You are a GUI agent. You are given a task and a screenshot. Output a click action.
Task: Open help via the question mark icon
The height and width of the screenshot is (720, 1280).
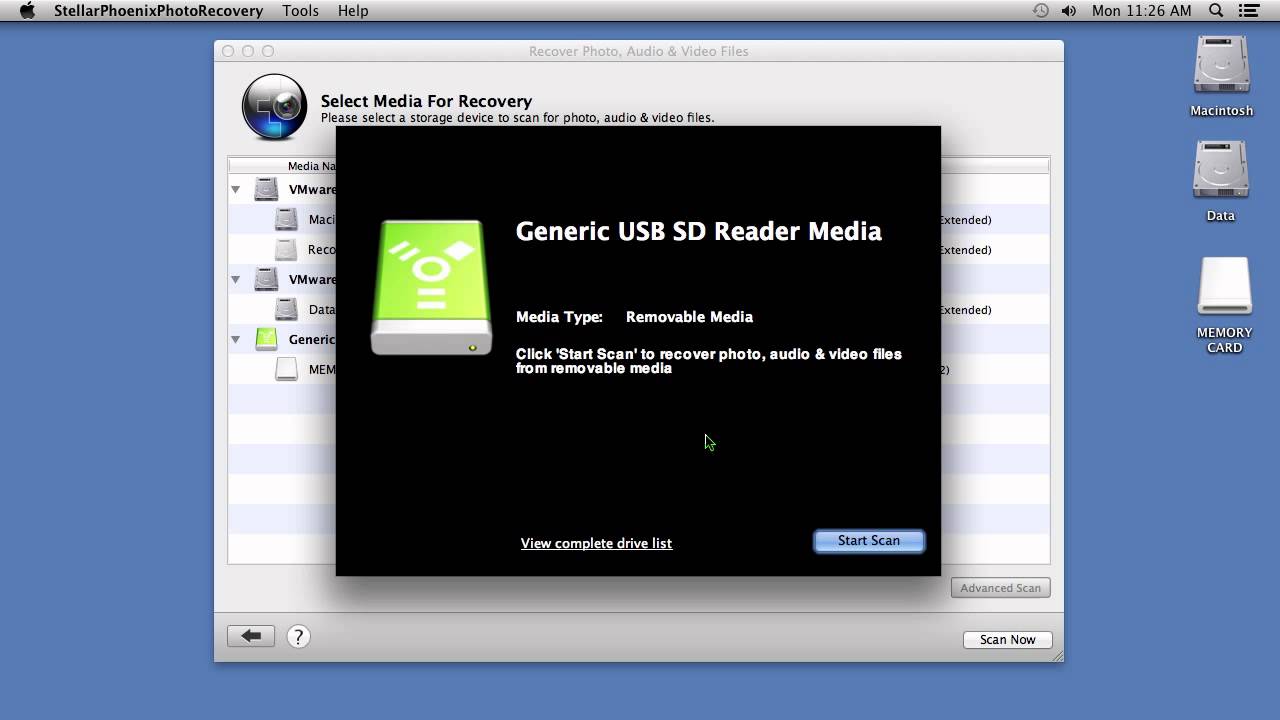[298, 636]
